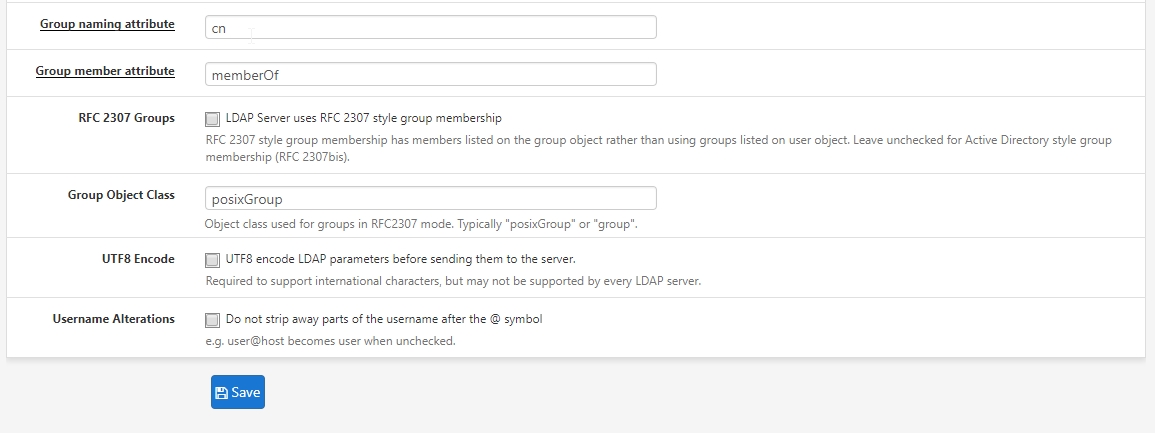Click the "user@host becomes user" example text

point(330,341)
